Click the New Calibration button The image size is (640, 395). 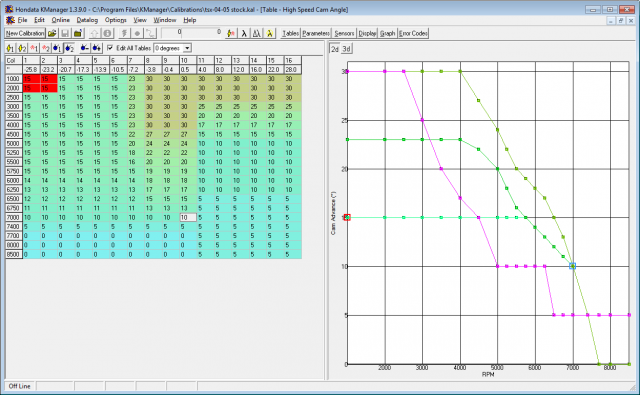pyautogui.click(x=25, y=33)
